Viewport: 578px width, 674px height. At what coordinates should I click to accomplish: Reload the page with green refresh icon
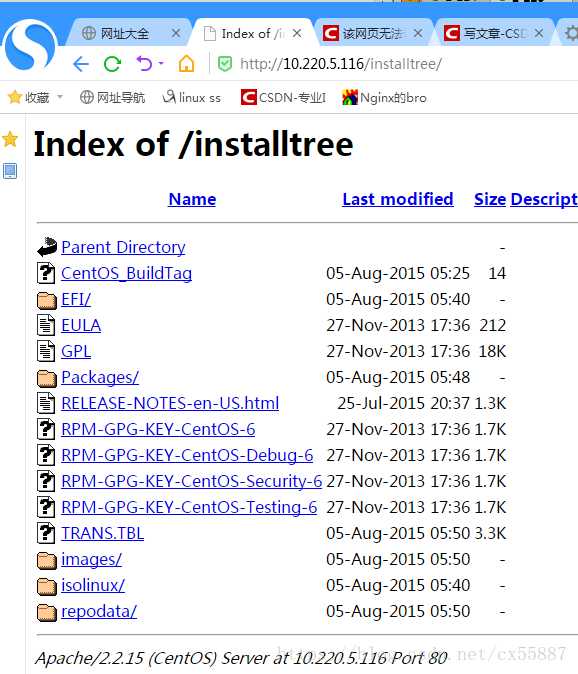[113, 64]
